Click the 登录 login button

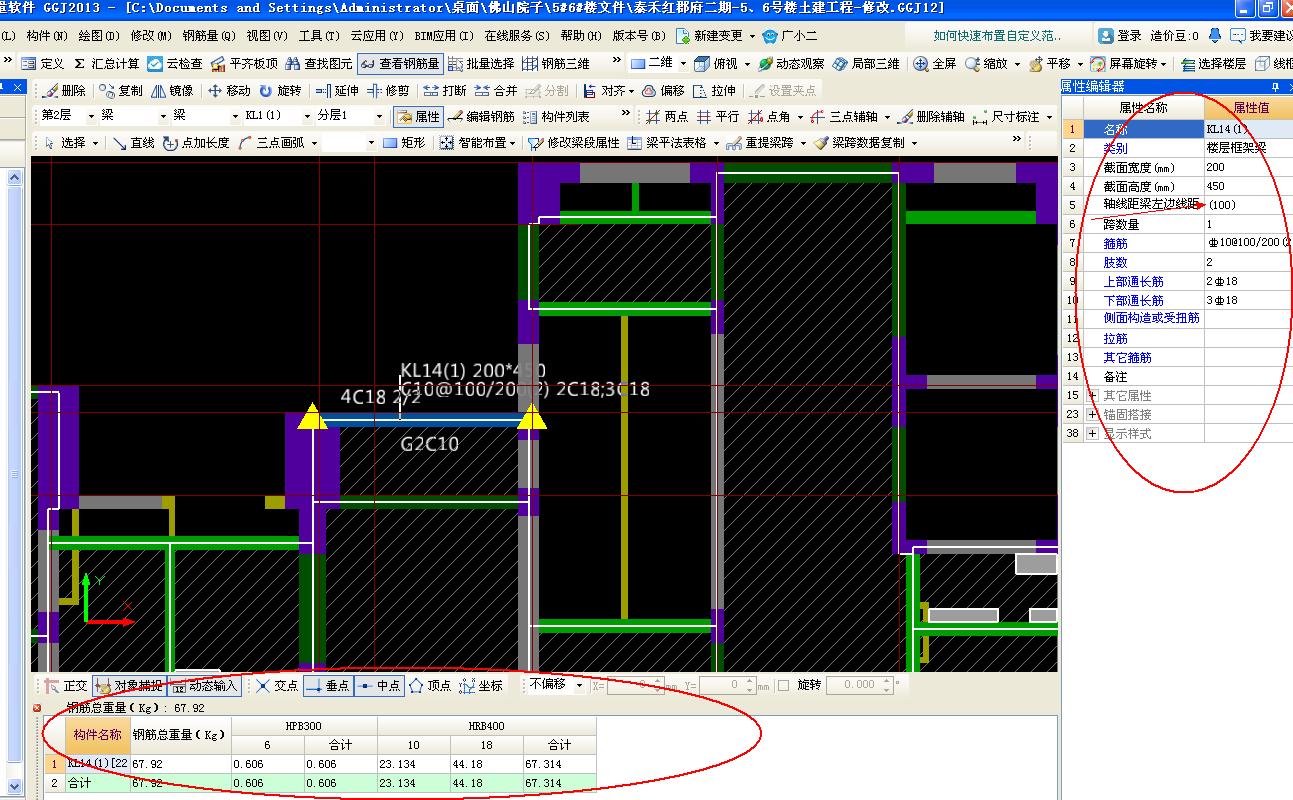click(1120, 36)
